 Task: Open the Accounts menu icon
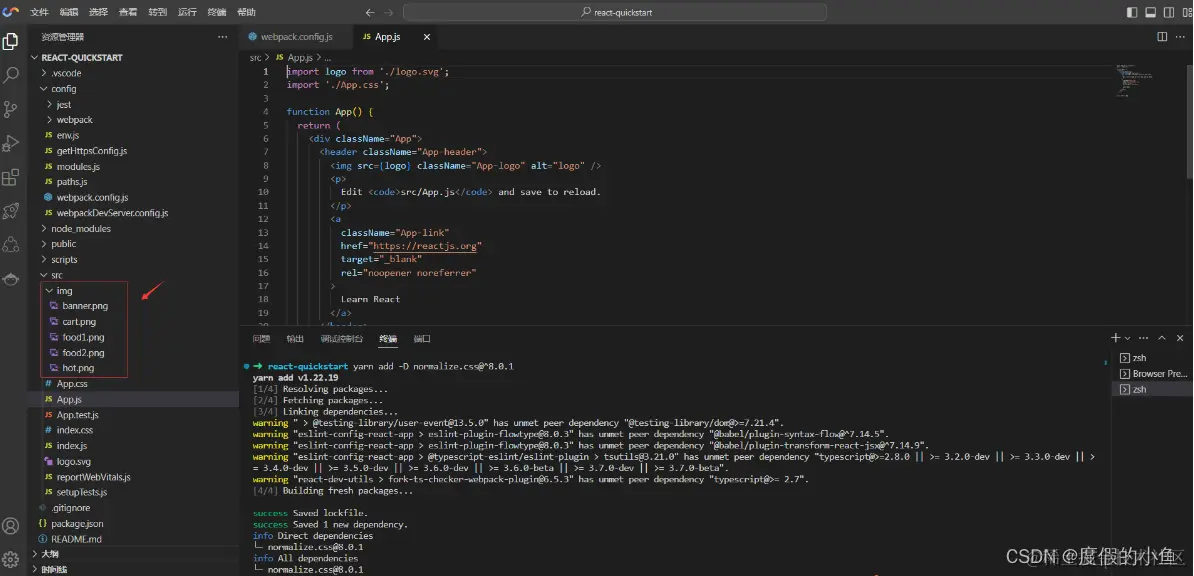pos(11,526)
